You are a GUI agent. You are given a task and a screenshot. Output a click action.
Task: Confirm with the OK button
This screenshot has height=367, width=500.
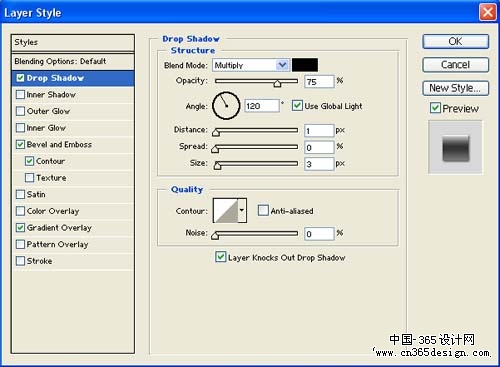point(456,42)
